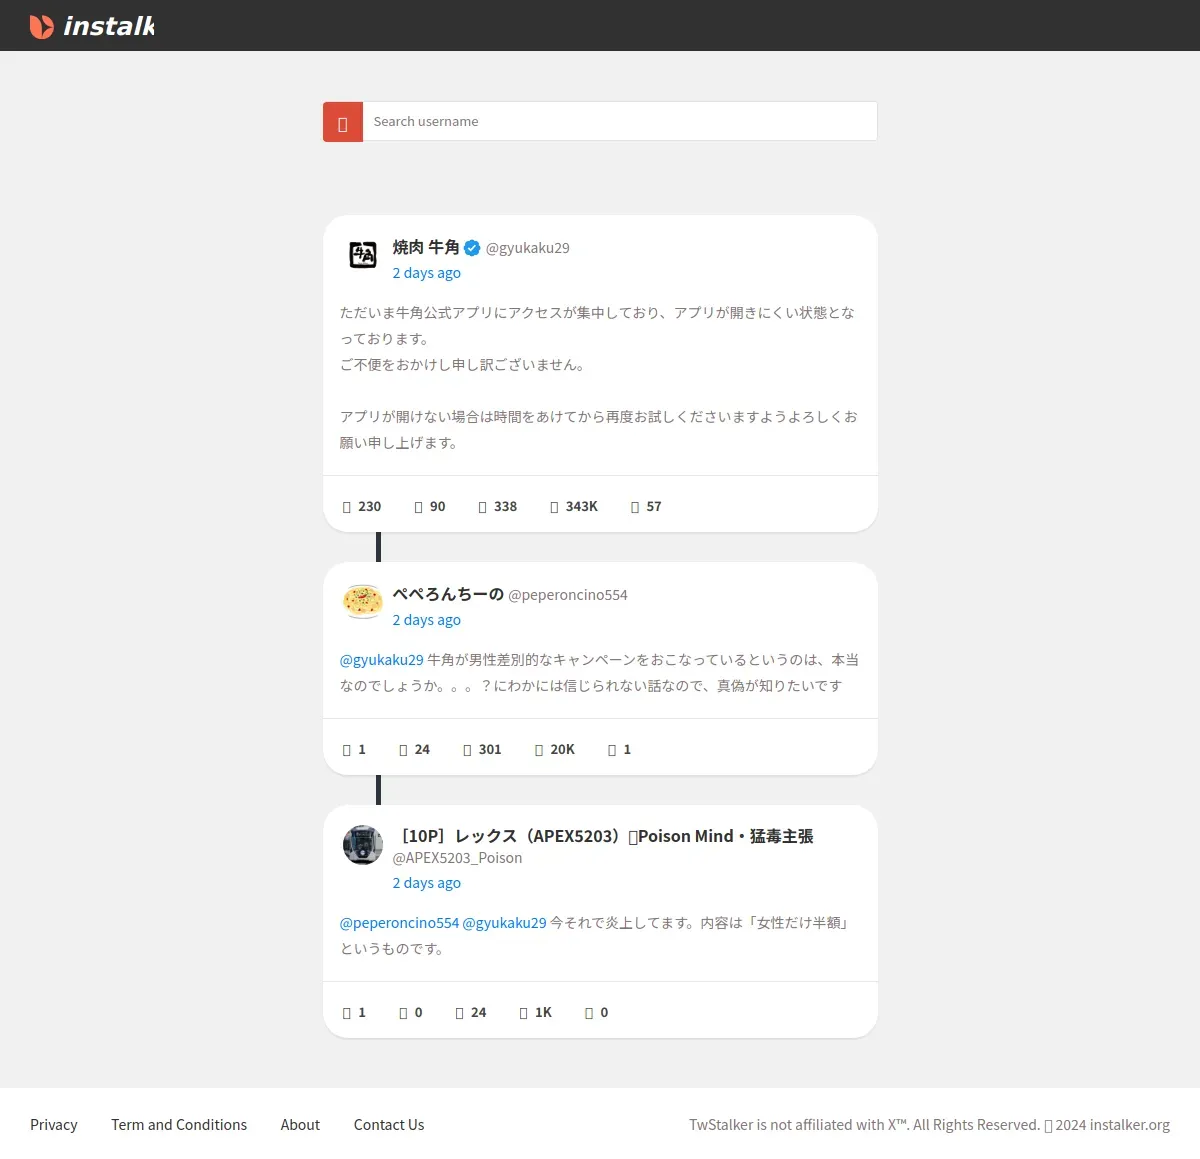Click the icon beside count 1 in the APEX5203 post

[x=347, y=1013]
